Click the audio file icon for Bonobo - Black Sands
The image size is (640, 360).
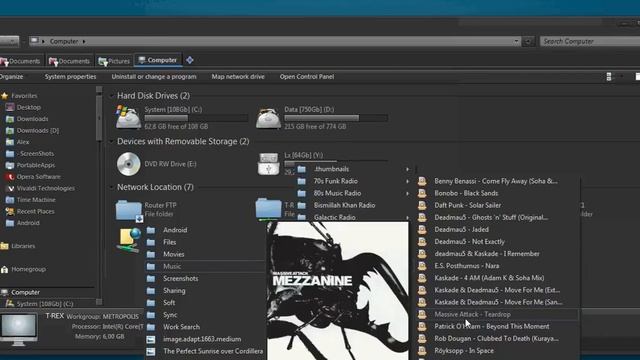(422, 193)
